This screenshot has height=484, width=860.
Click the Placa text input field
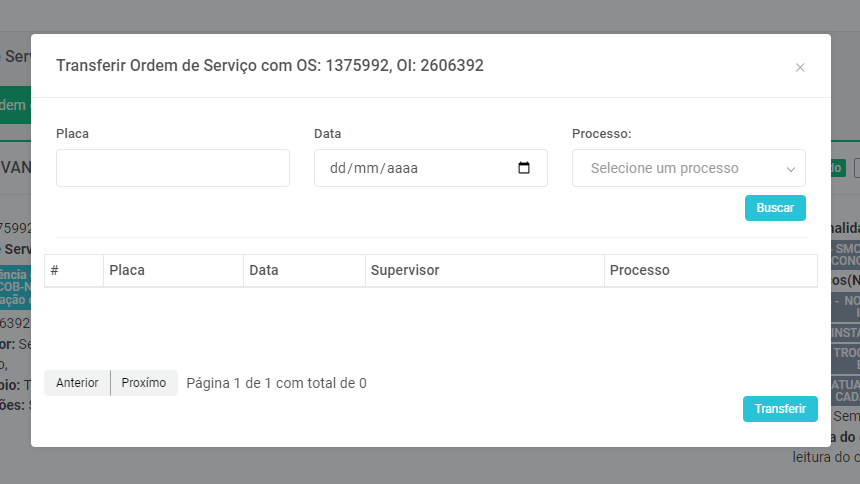[173, 168]
